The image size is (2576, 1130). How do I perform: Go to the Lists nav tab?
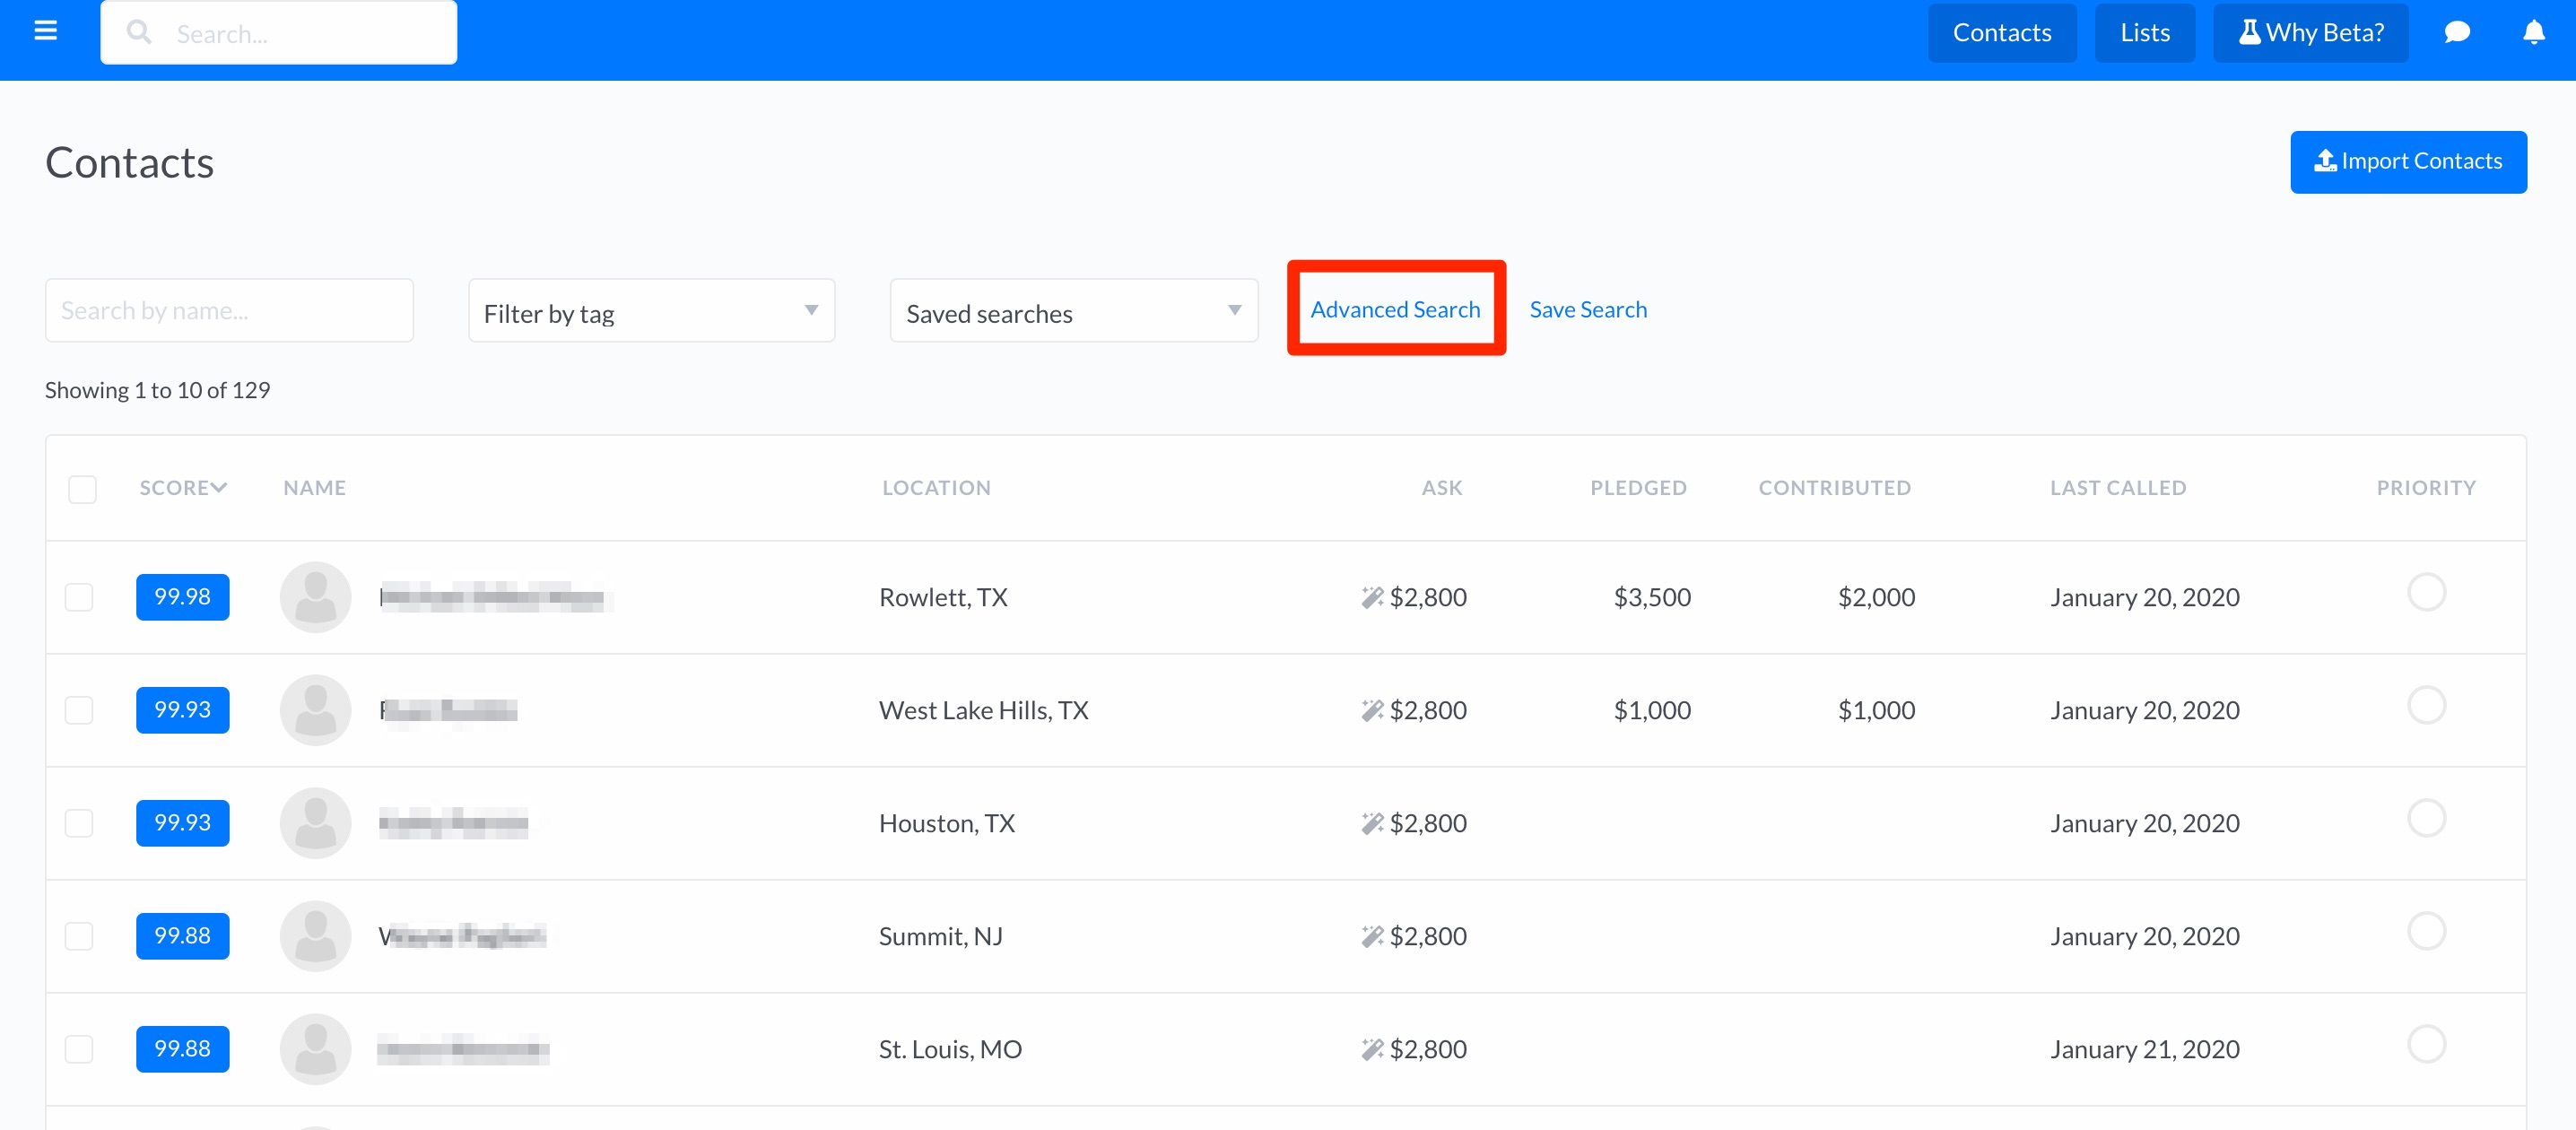pyautogui.click(x=2145, y=33)
